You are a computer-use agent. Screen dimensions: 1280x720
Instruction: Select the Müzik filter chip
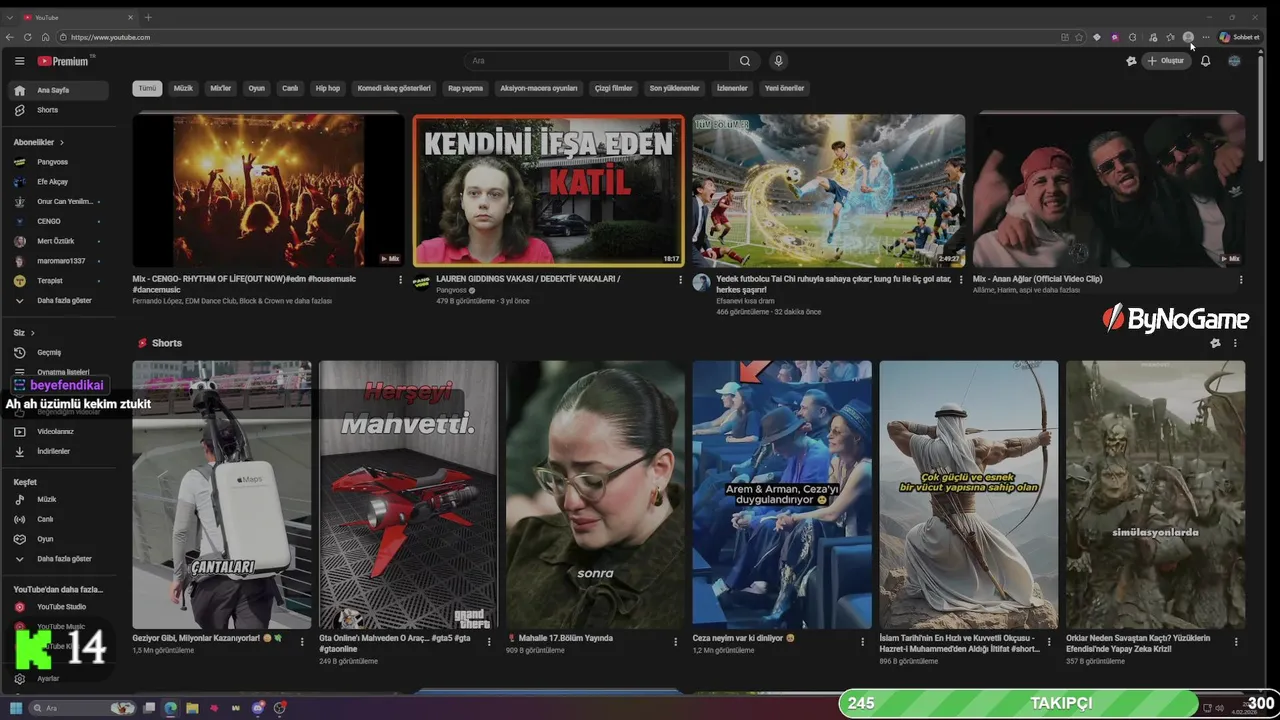pyautogui.click(x=183, y=88)
